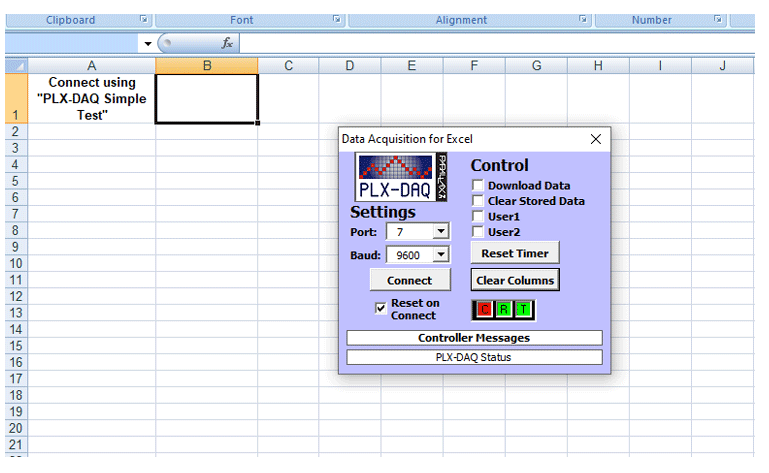Select row 21 header
769x473 pixels.
pyautogui.click(x=16, y=445)
